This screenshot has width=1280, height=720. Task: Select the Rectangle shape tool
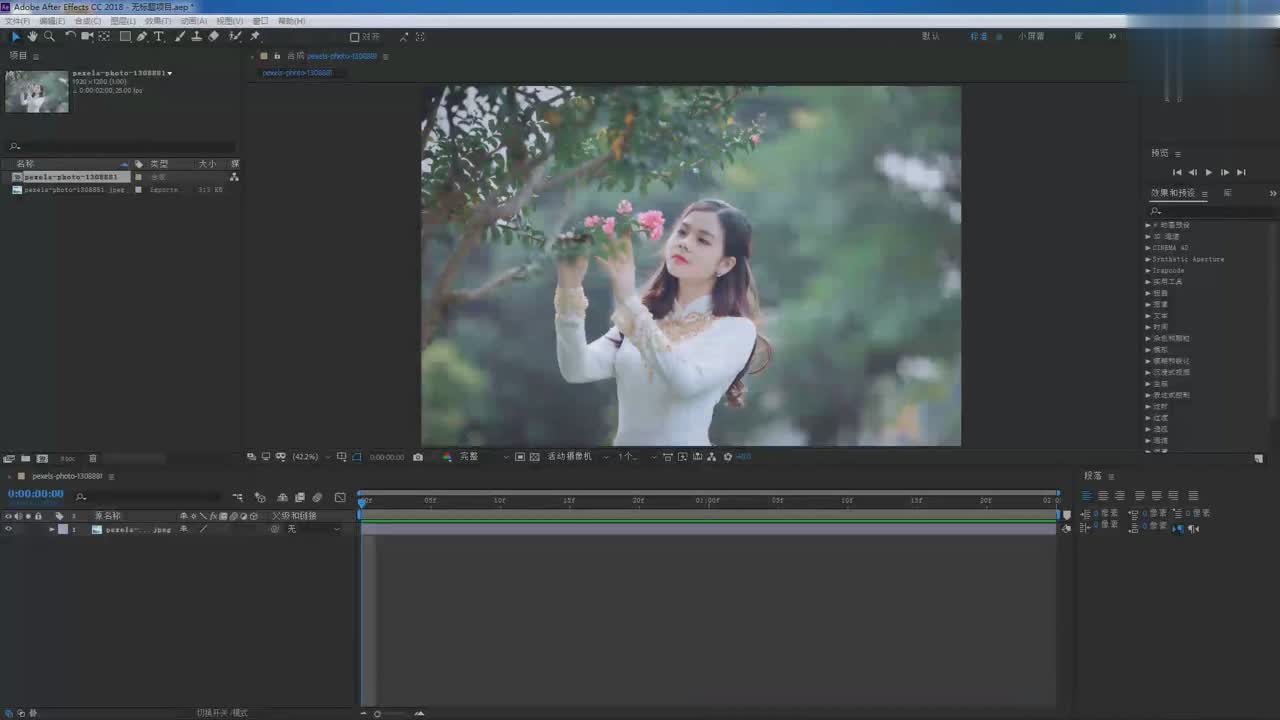(125, 36)
